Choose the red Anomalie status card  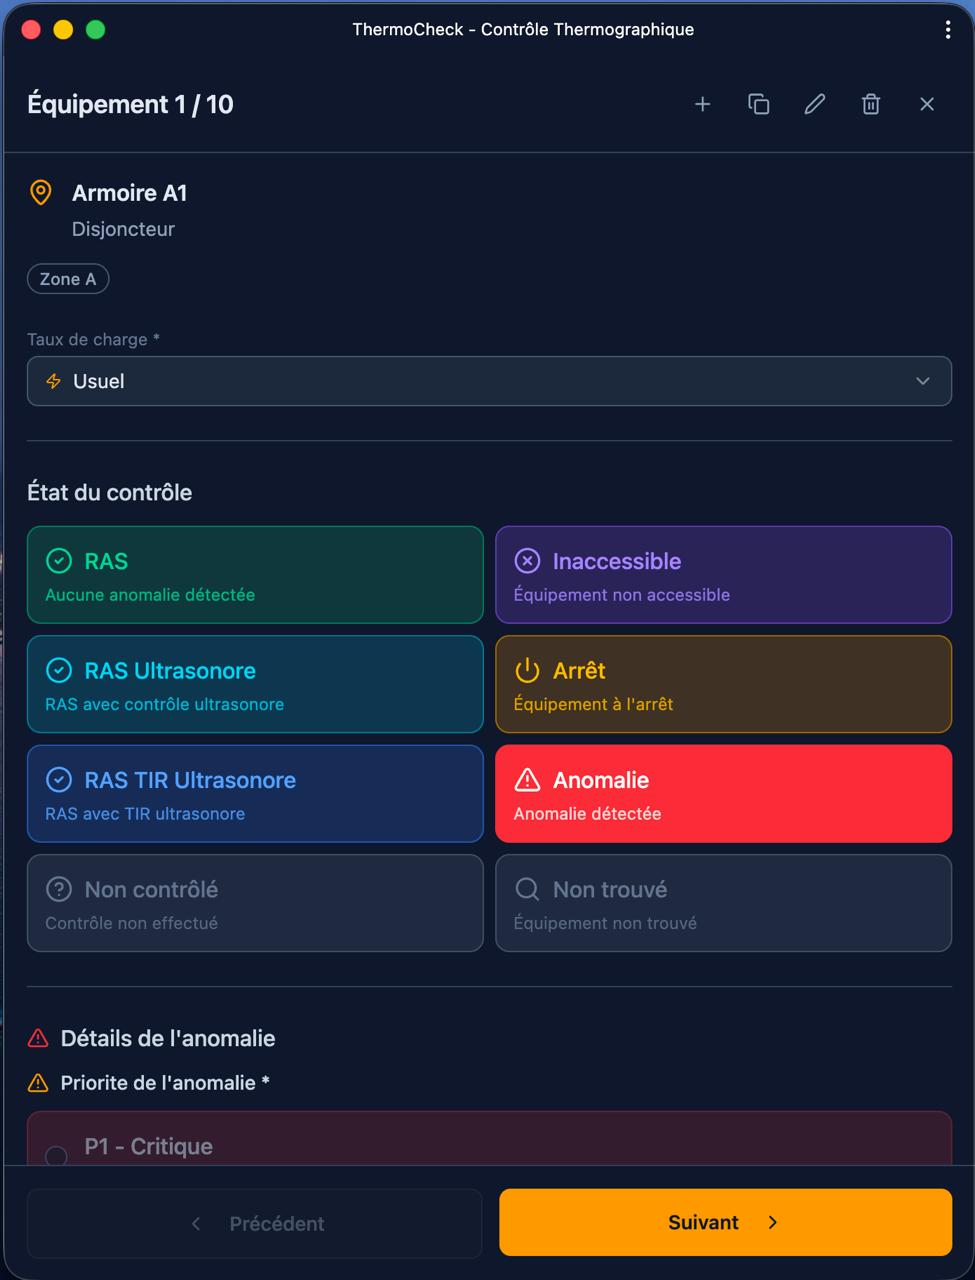(x=723, y=794)
